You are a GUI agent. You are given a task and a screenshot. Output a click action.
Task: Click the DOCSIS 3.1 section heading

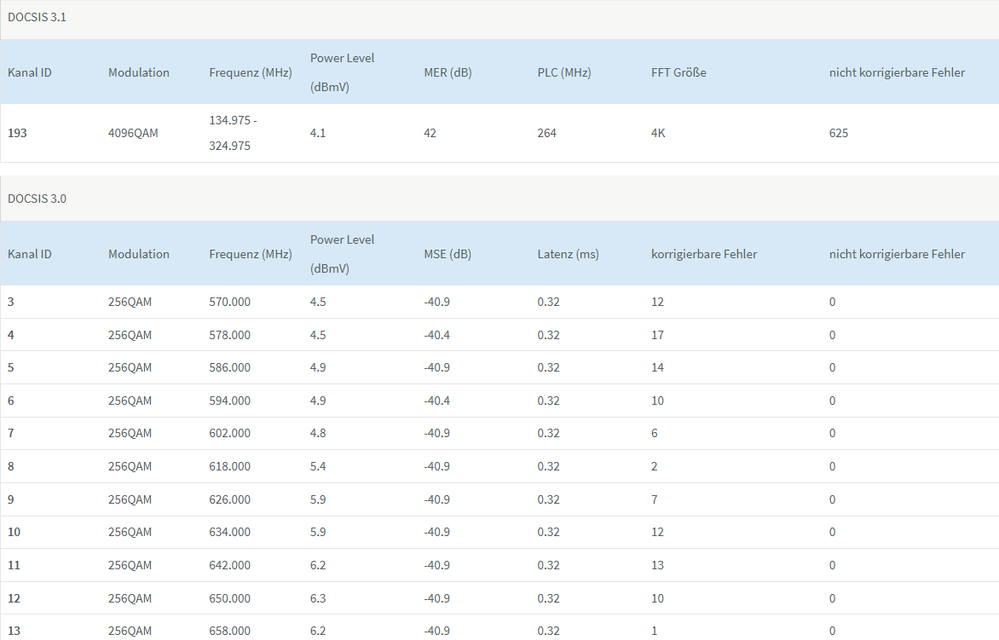click(37, 17)
